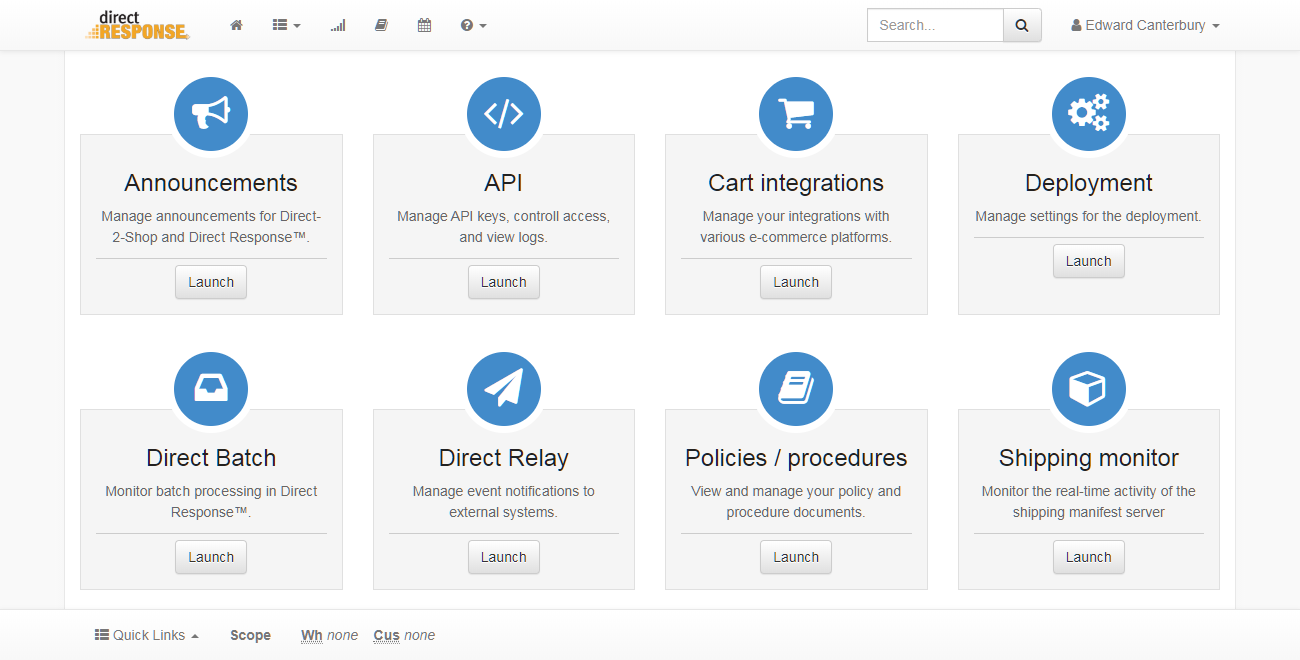This screenshot has height=660, width=1300.
Task: Open the list menu dropdown in navbar
Action: tap(286, 25)
